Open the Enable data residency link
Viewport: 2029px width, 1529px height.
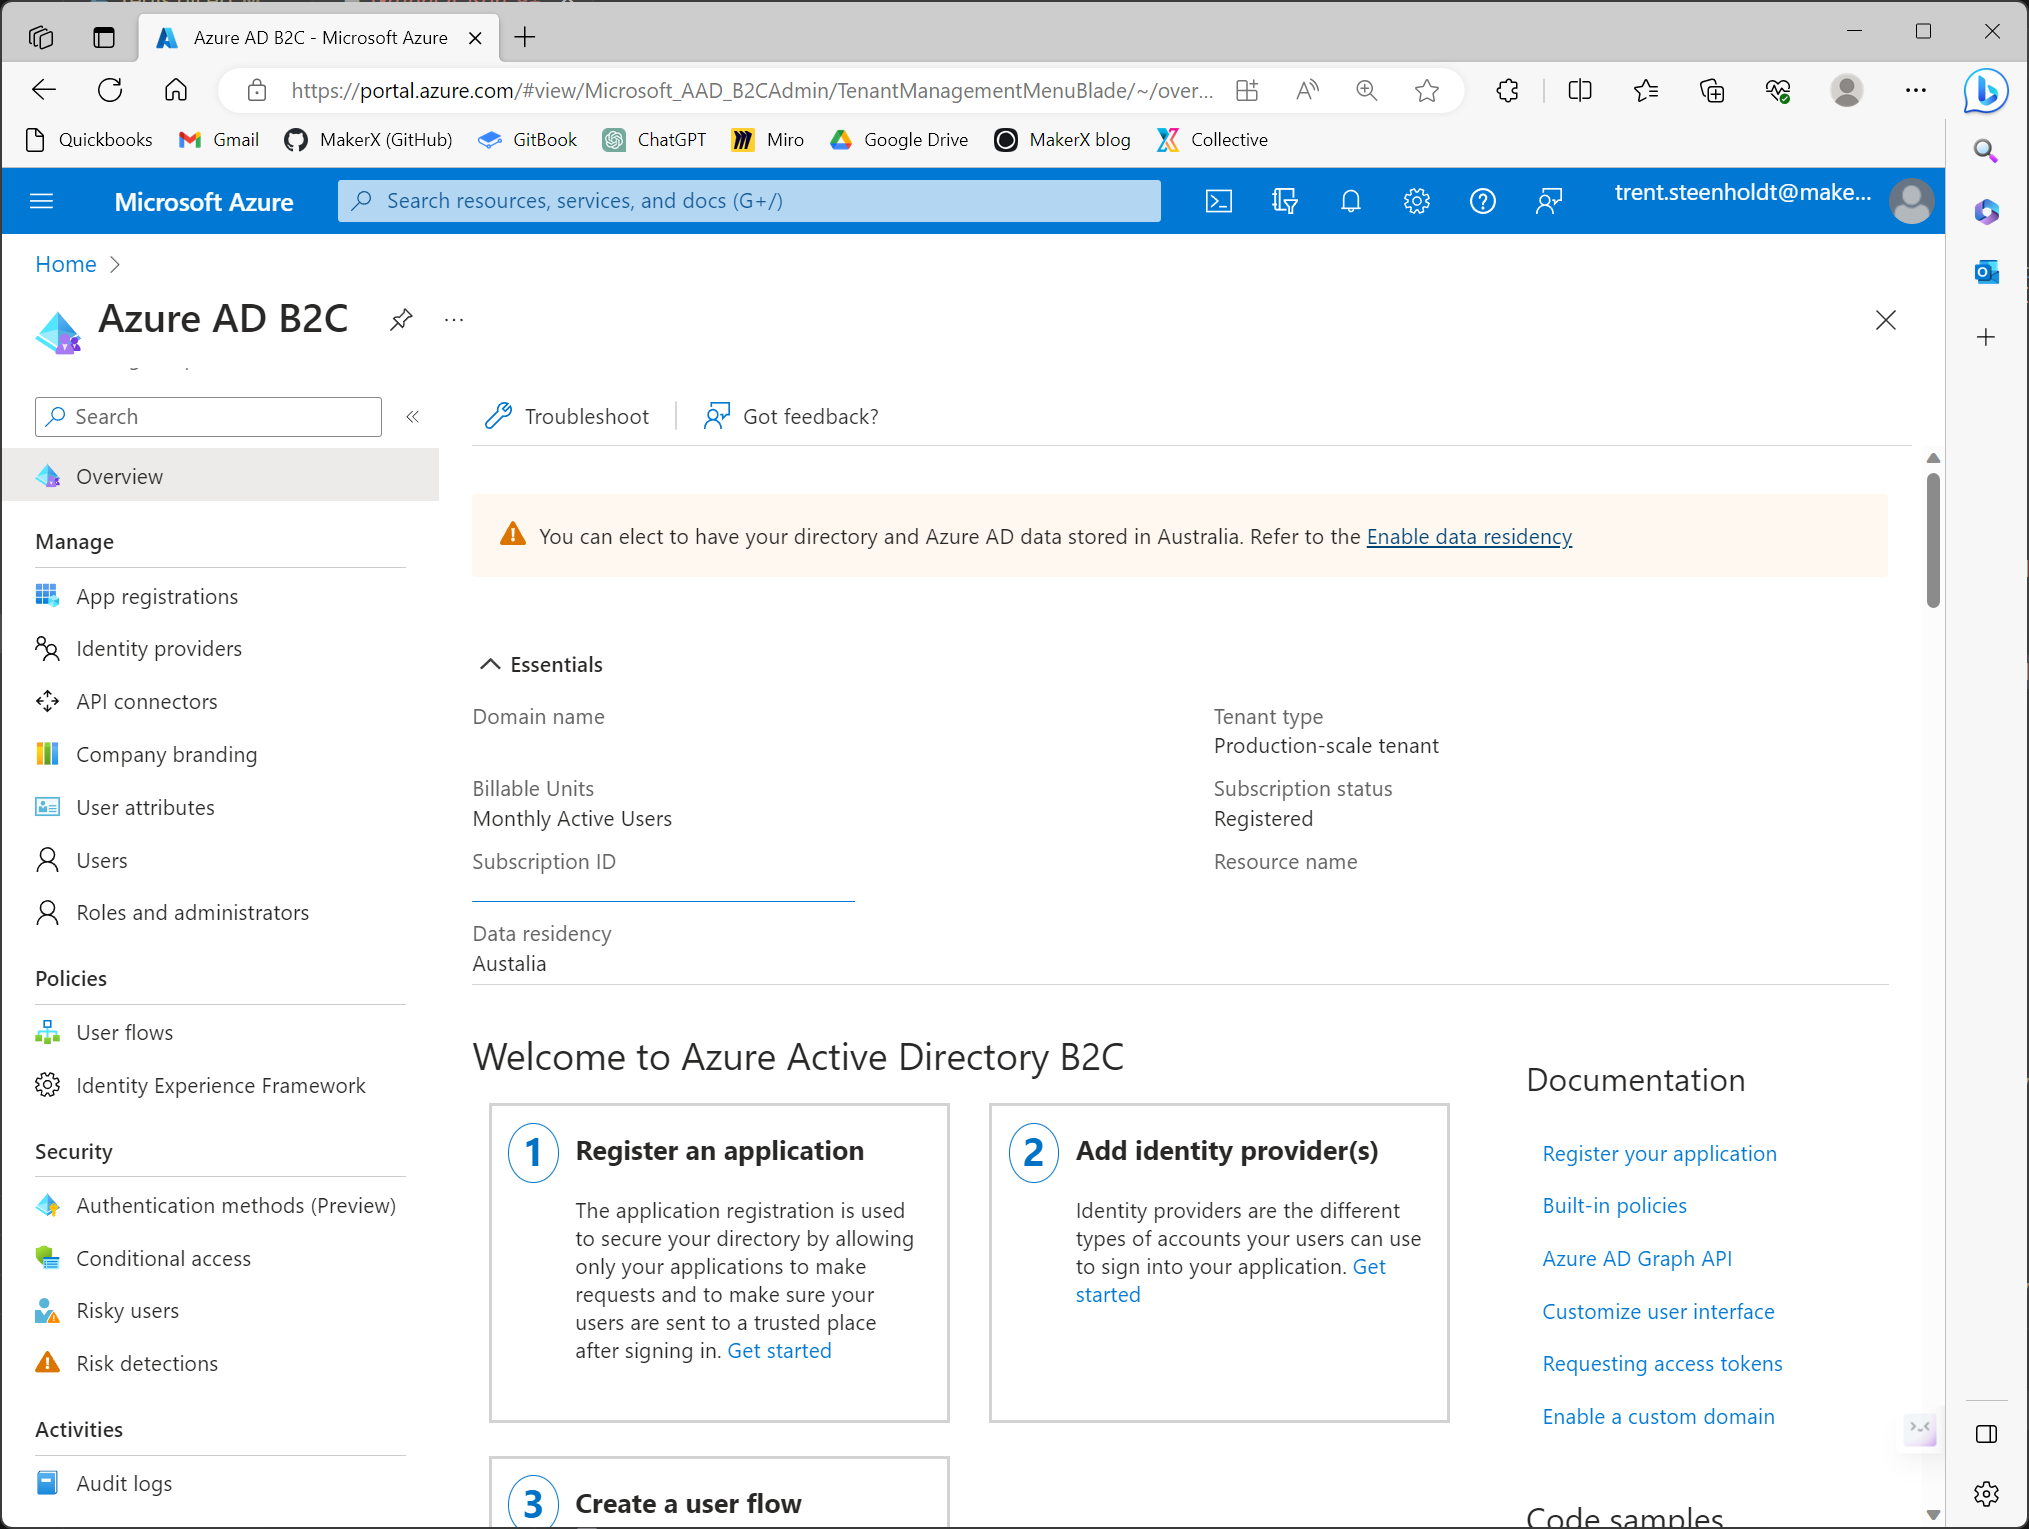tap(1469, 536)
